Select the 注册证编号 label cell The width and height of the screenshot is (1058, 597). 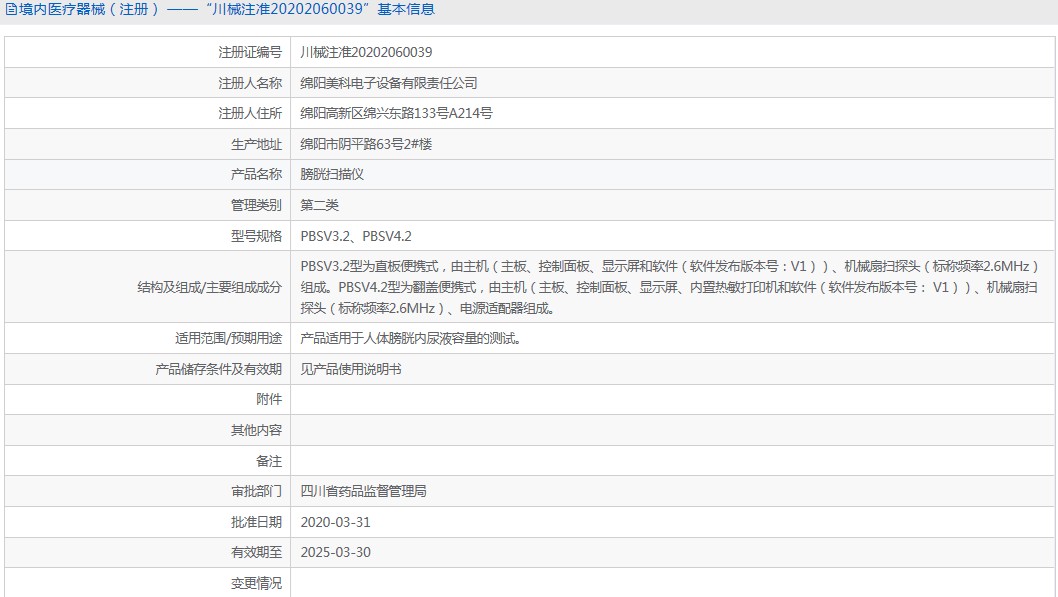(148, 53)
